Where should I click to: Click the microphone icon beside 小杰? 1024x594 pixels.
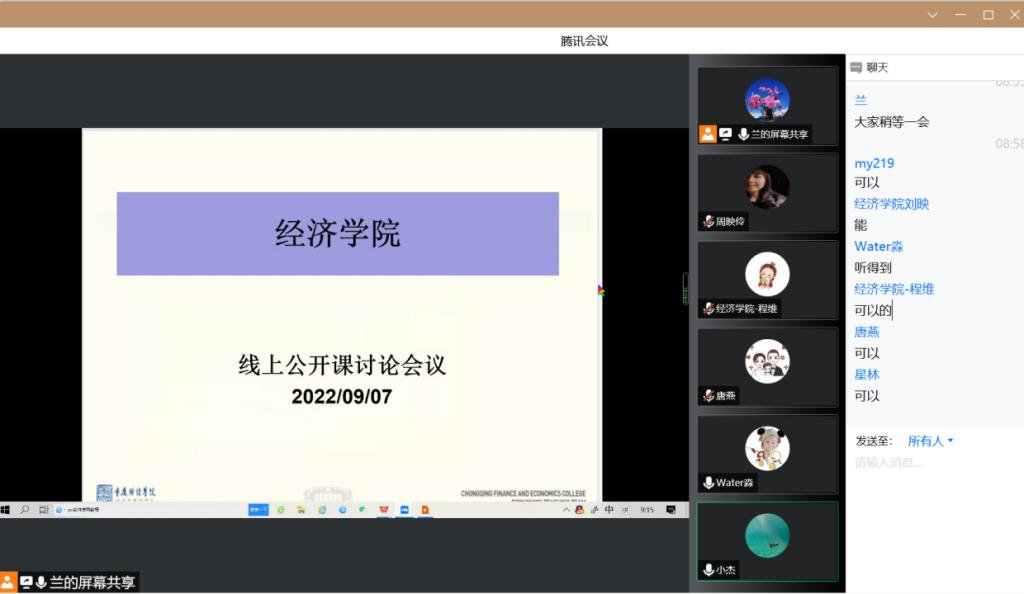pyautogui.click(x=708, y=570)
